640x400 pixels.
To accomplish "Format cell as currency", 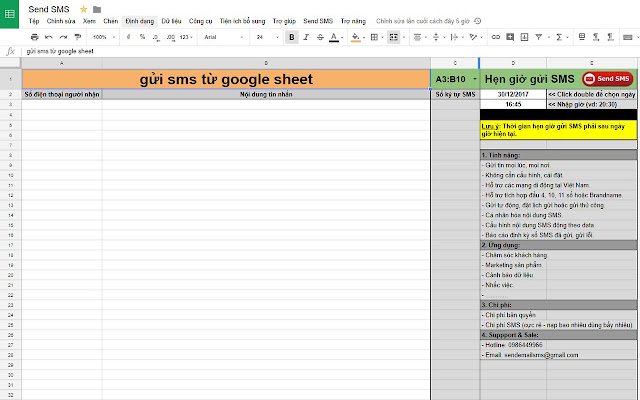I will pyautogui.click(x=128, y=37).
